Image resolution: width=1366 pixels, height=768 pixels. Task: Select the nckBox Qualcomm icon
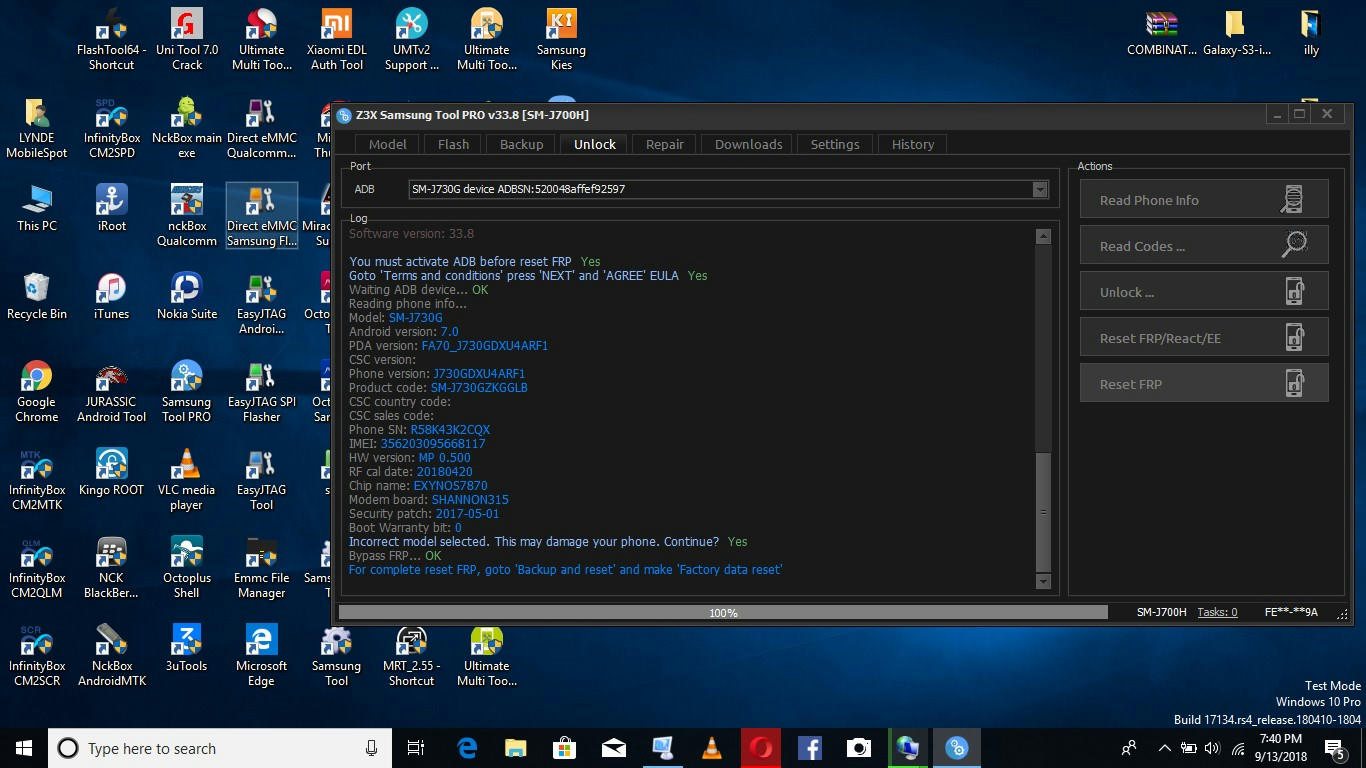point(187,216)
